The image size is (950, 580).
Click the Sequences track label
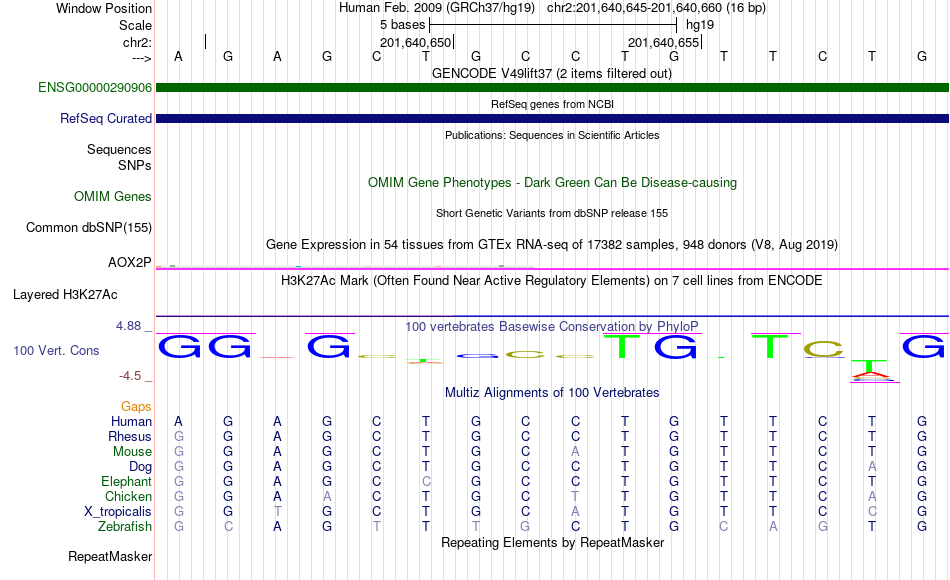point(119,149)
